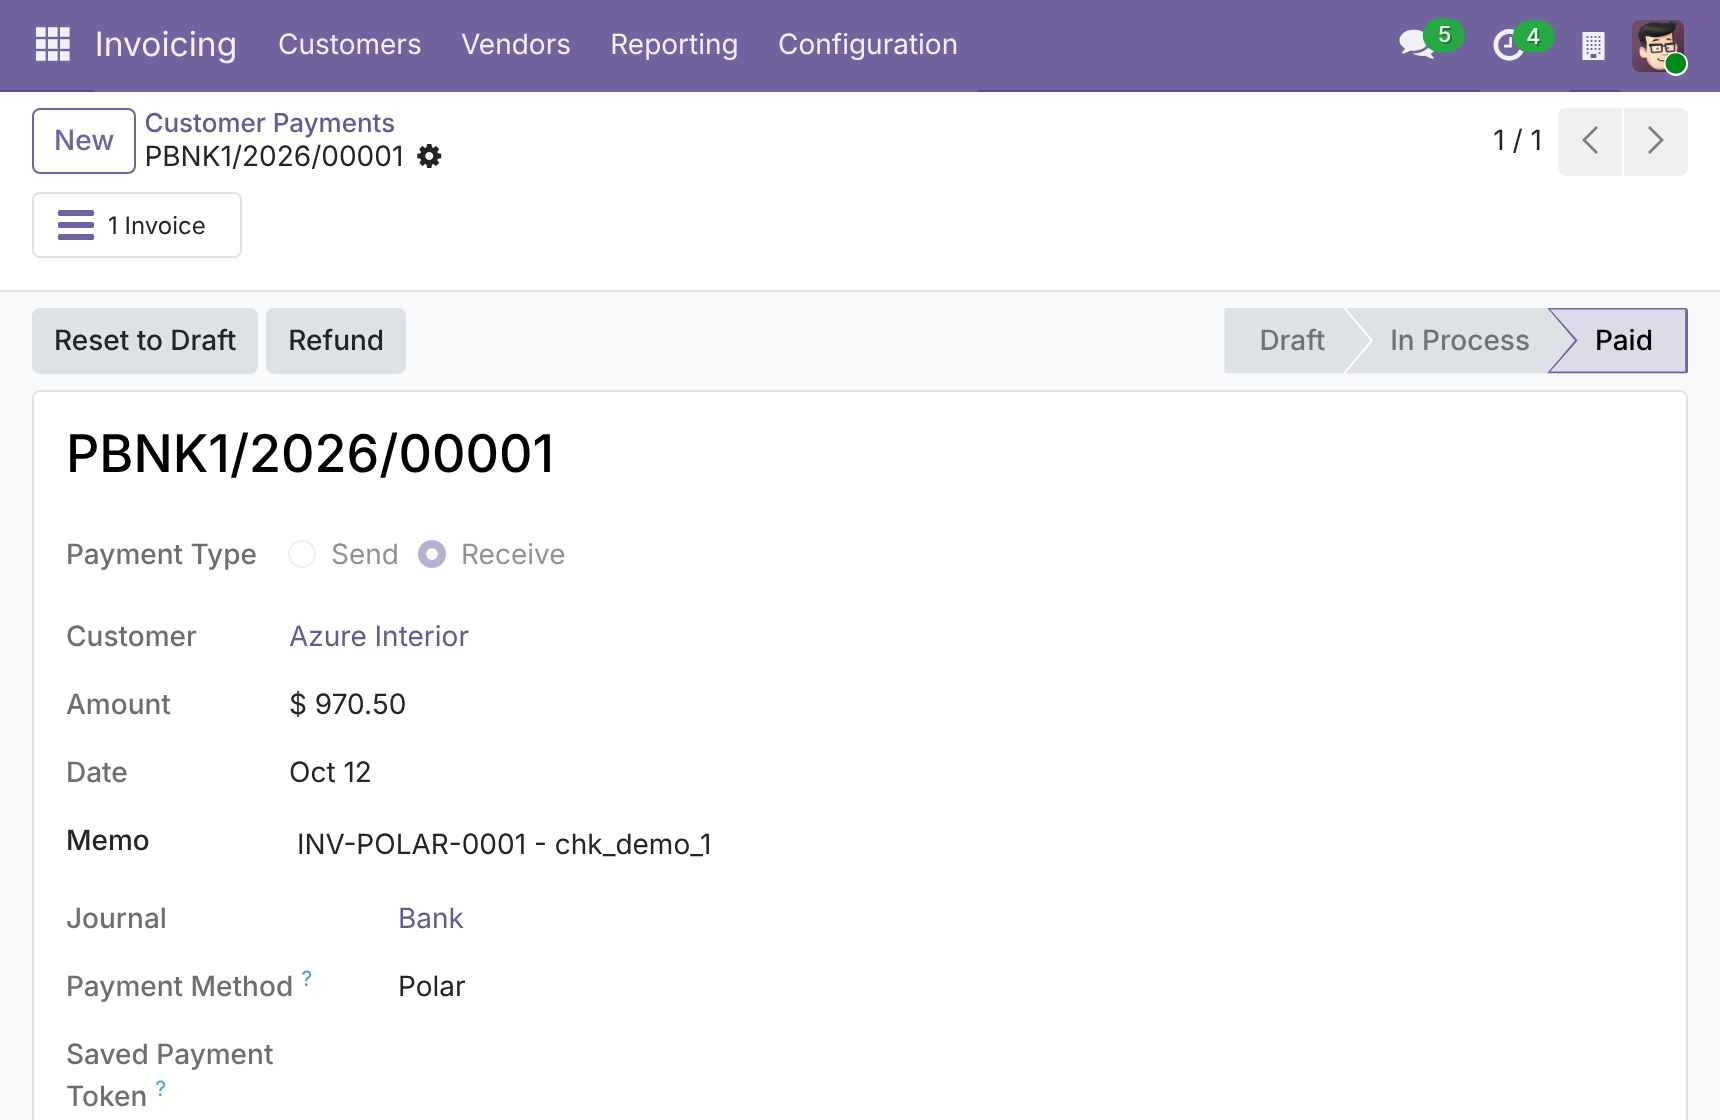This screenshot has width=1720, height=1120.
Task: Go back to Customer Payments breadcrumb
Action: pos(270,123)
